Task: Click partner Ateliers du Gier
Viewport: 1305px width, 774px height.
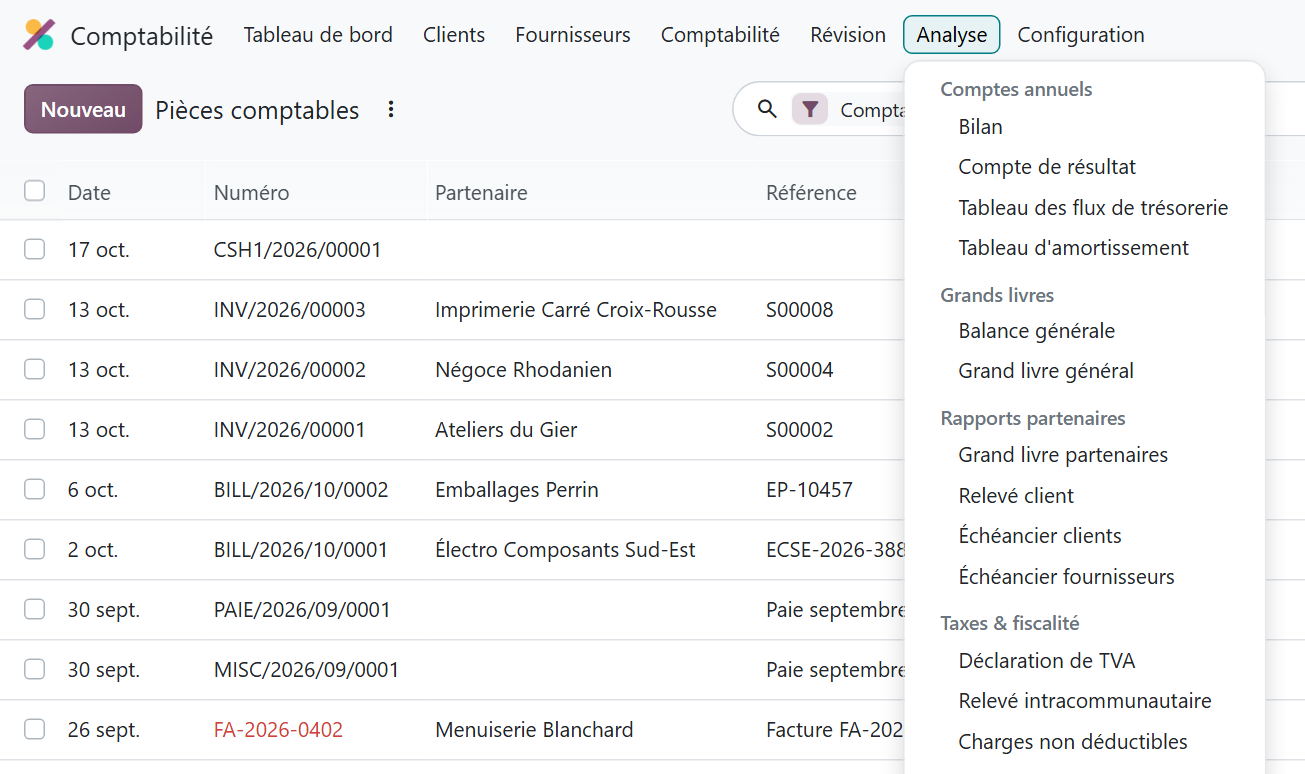Action: [506, 430]
